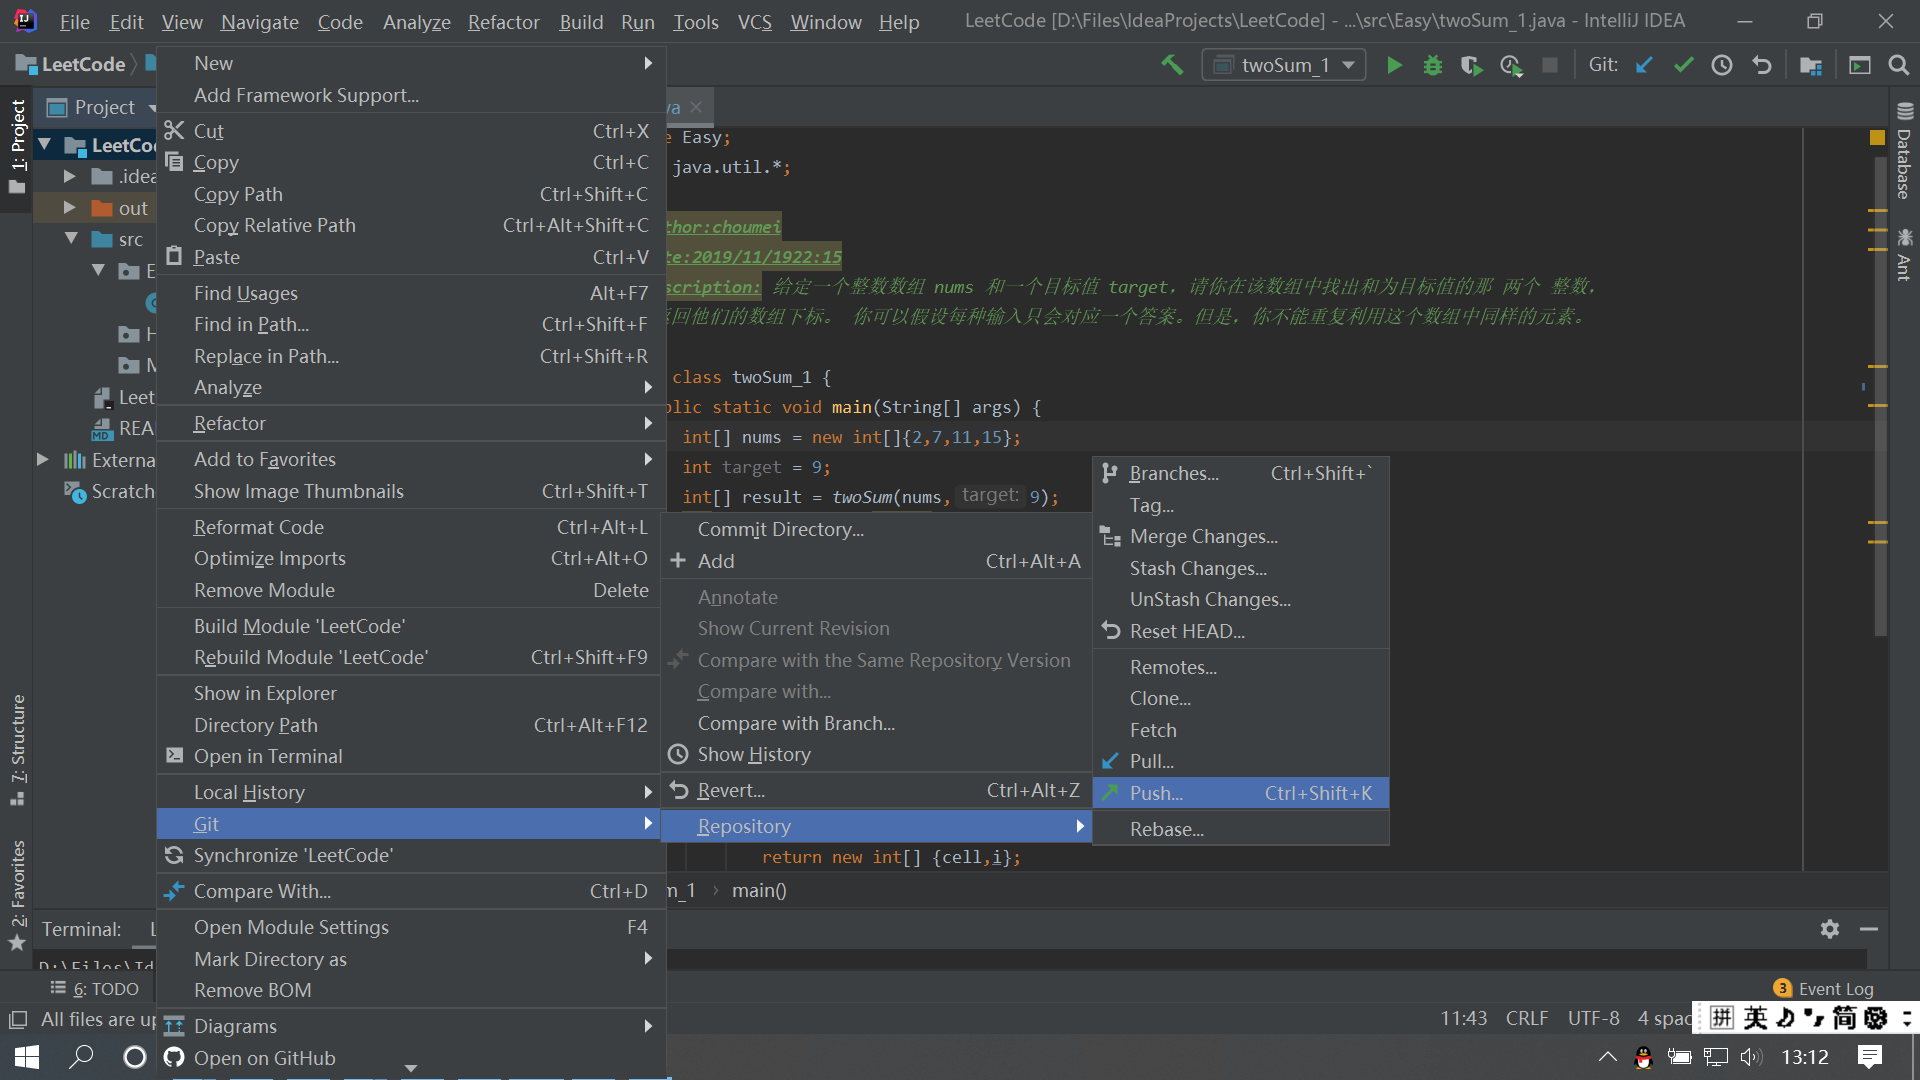Open the Structure tool window tab
Image resolution: width=1920 pixels, height=1080 pixels.
[17, 749]
